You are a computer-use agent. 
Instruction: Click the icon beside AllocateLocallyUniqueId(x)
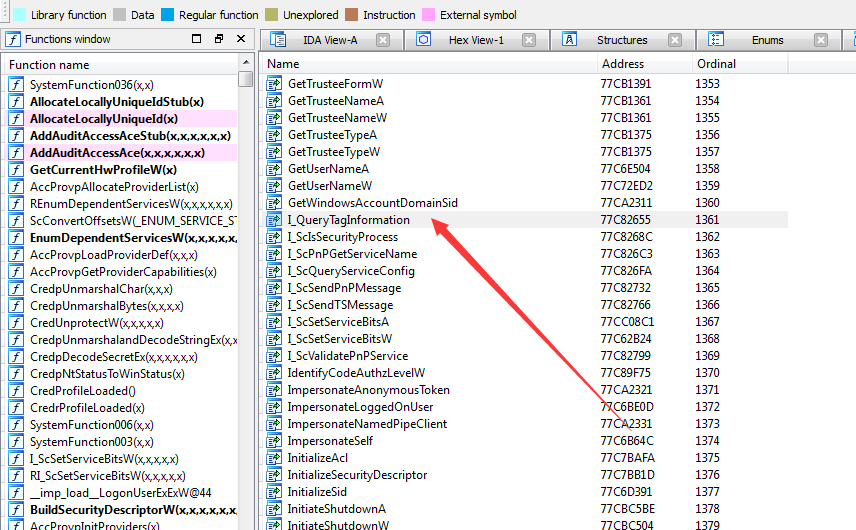[x=16, y=118]
